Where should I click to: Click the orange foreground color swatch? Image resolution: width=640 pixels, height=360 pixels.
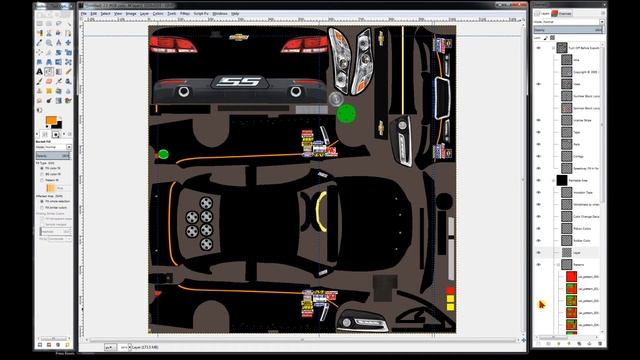coord(51,120)
